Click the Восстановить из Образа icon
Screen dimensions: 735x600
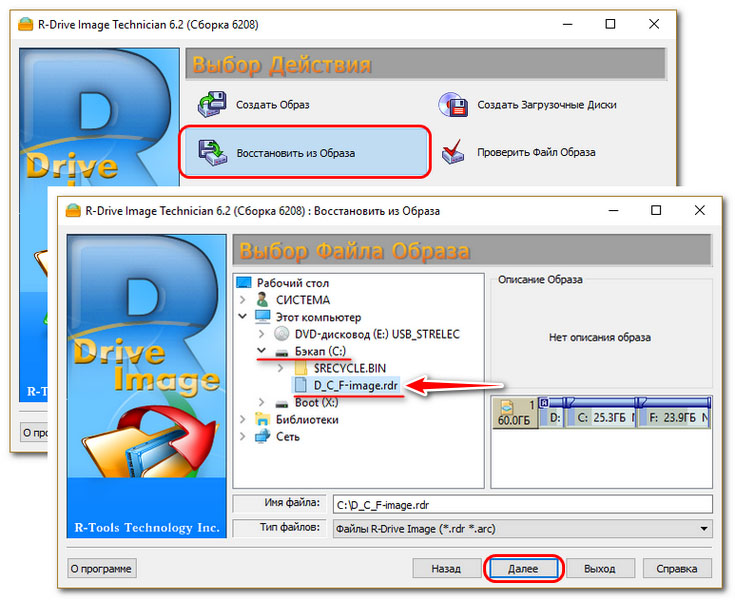tap(212, 152)
